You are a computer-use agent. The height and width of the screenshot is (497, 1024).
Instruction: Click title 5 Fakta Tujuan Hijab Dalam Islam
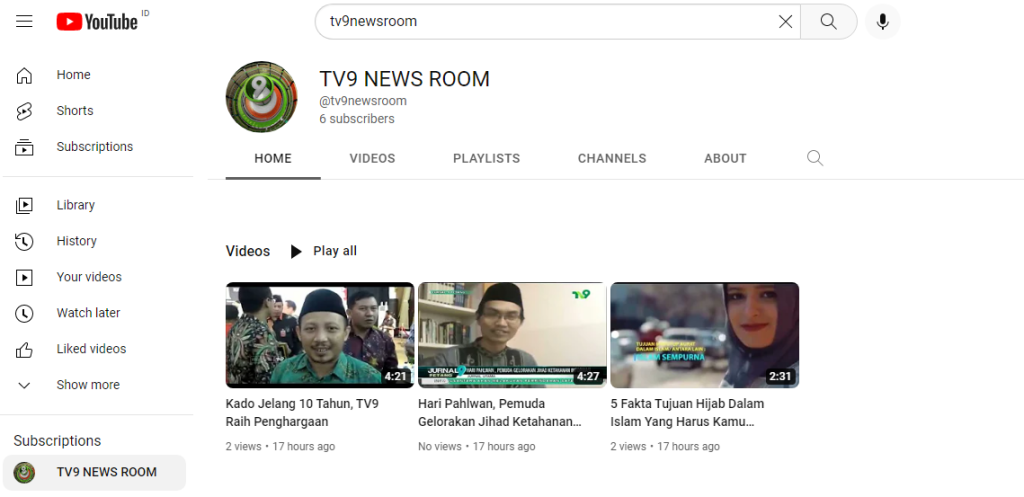(x=687, y=413)
